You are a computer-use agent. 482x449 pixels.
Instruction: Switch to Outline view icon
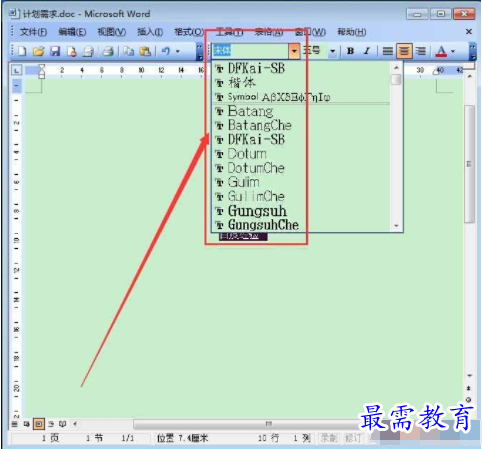(x=51, y=424)
